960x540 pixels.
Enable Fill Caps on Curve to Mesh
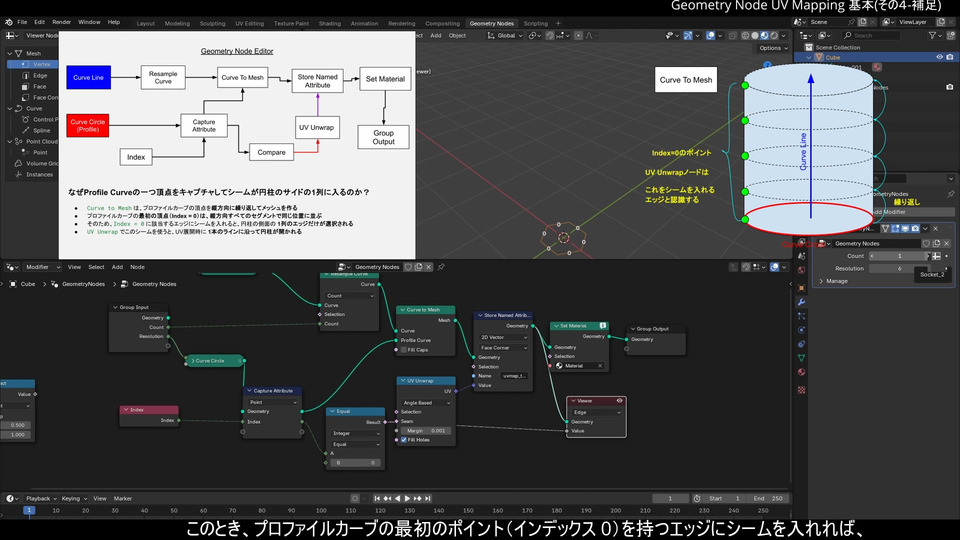404,349
